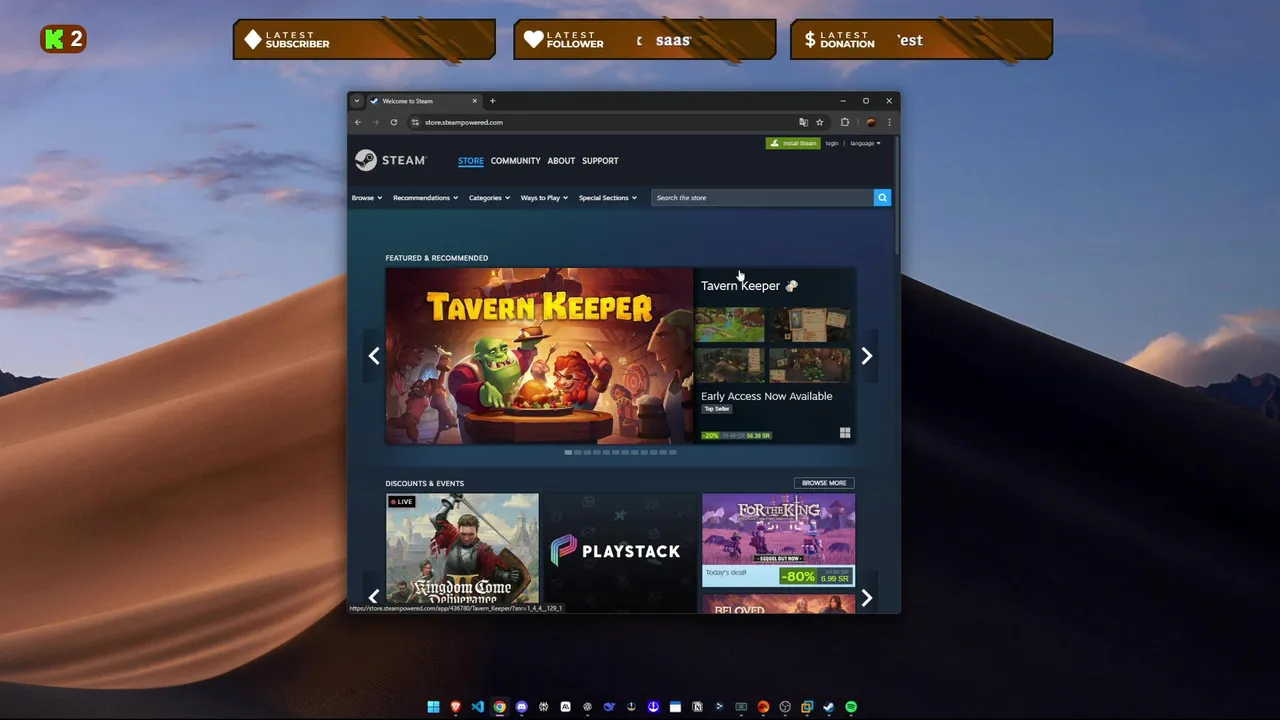The image size is (1280, 720).
Task: Show next featured game with right arrow
Action: pyautogui.click(x=867, y=356)
